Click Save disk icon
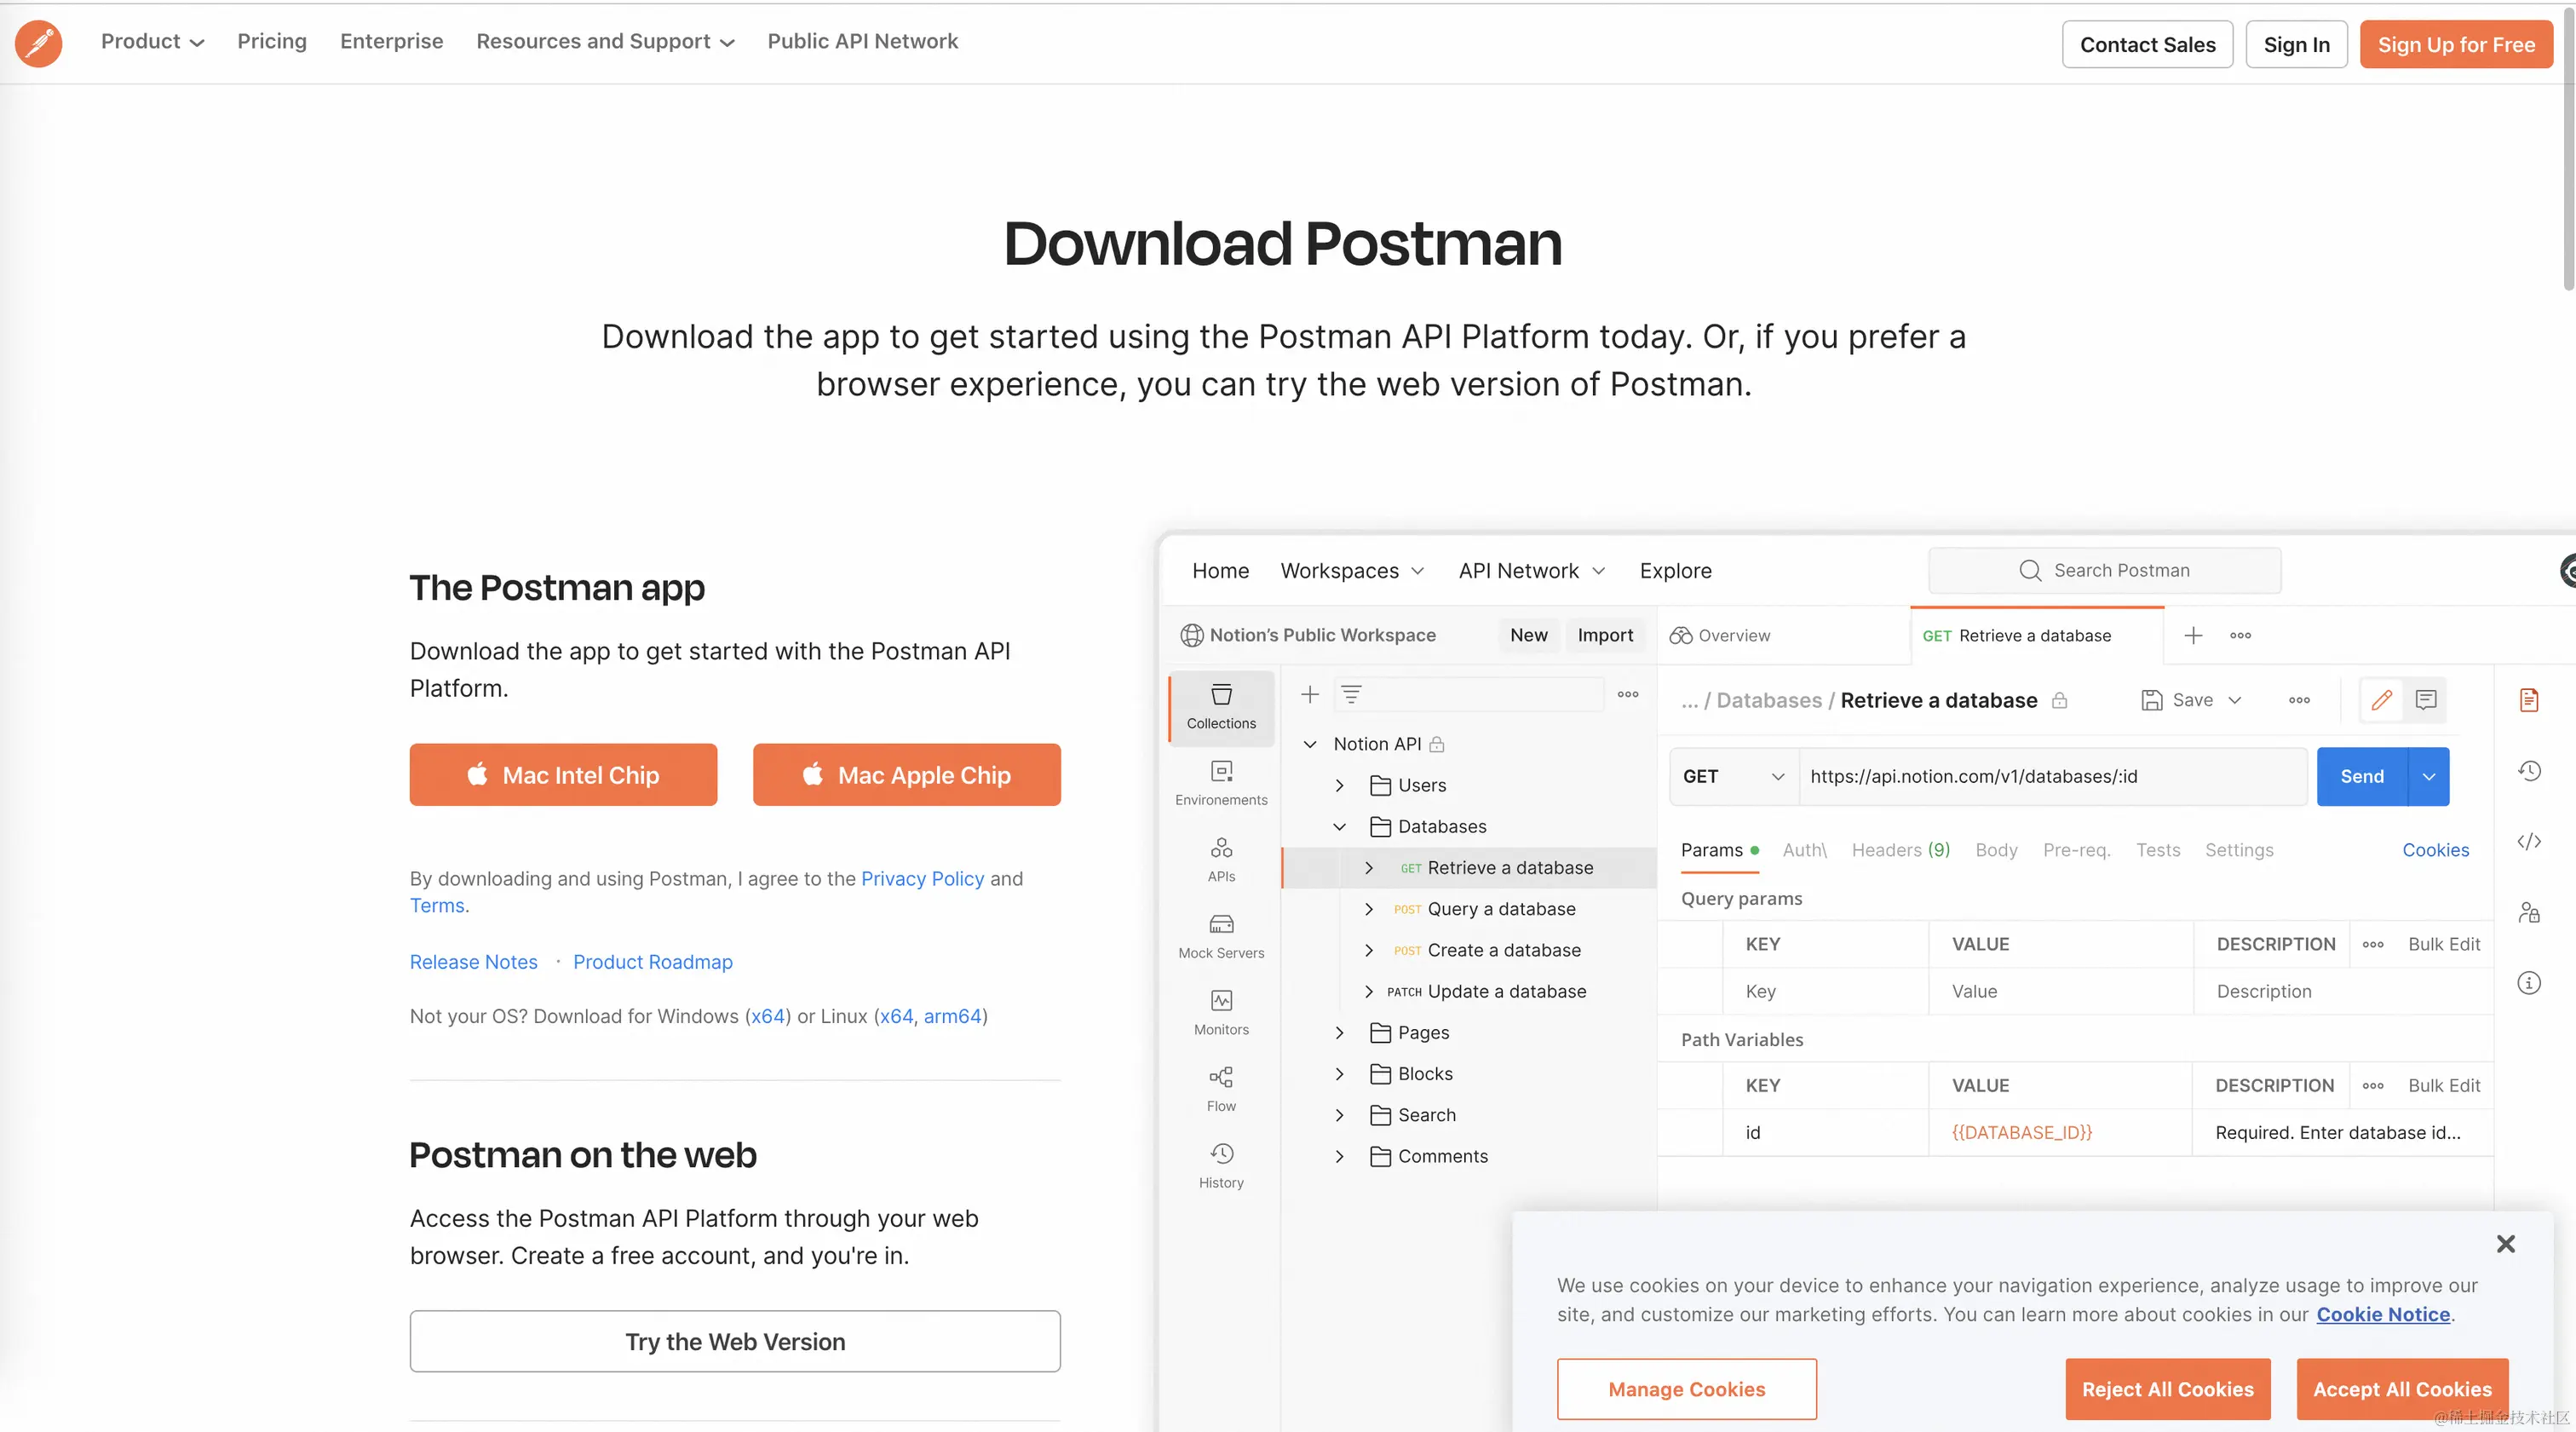2576x1432 pixels. pyautogui.click(x=2152, y=700)
